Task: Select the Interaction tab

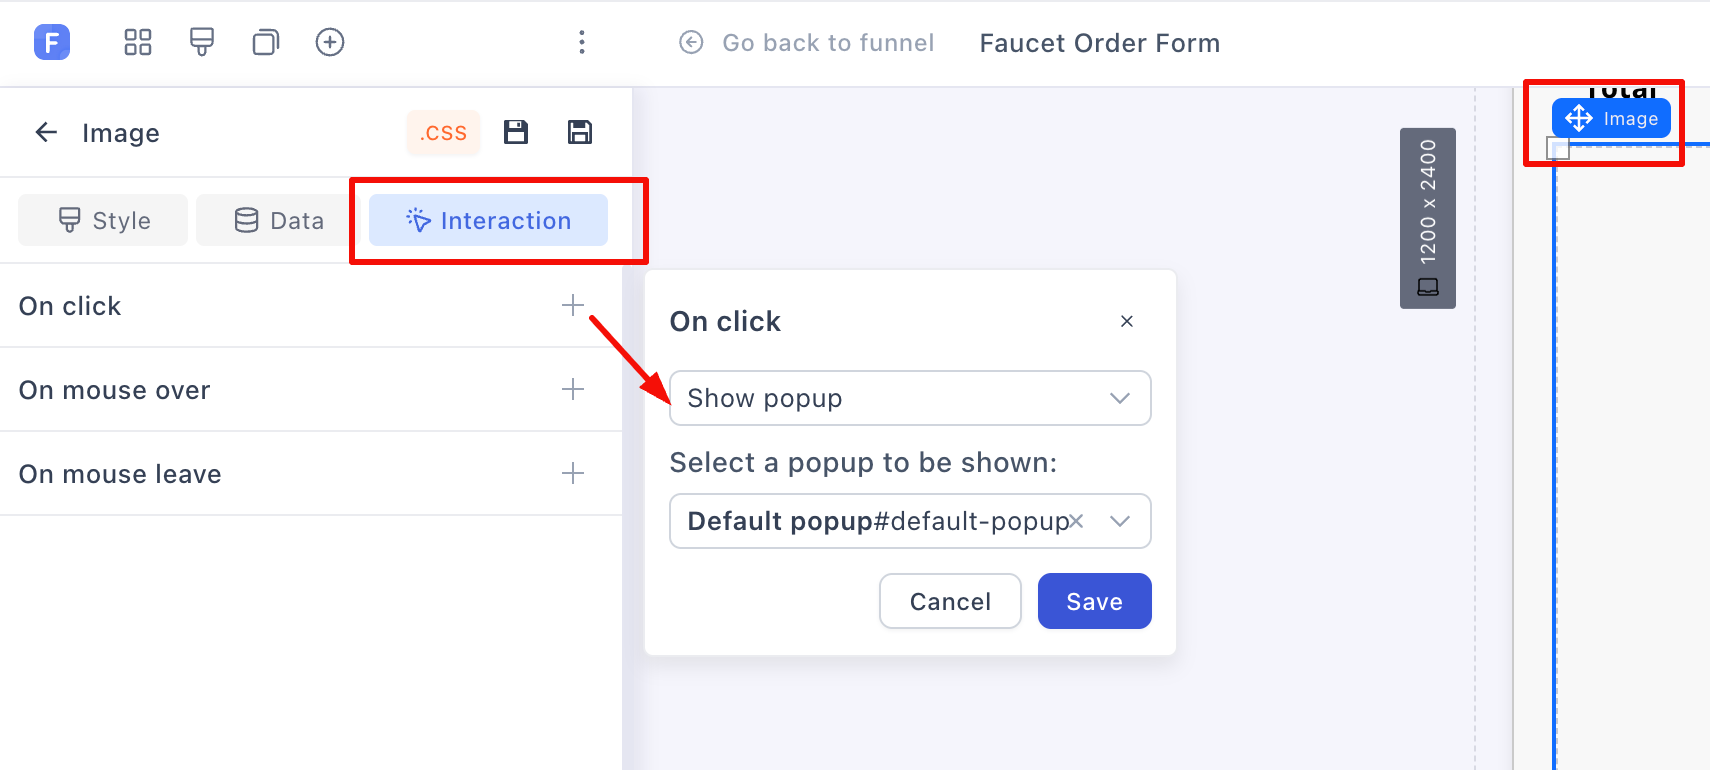Action: (x=488, y=220)
